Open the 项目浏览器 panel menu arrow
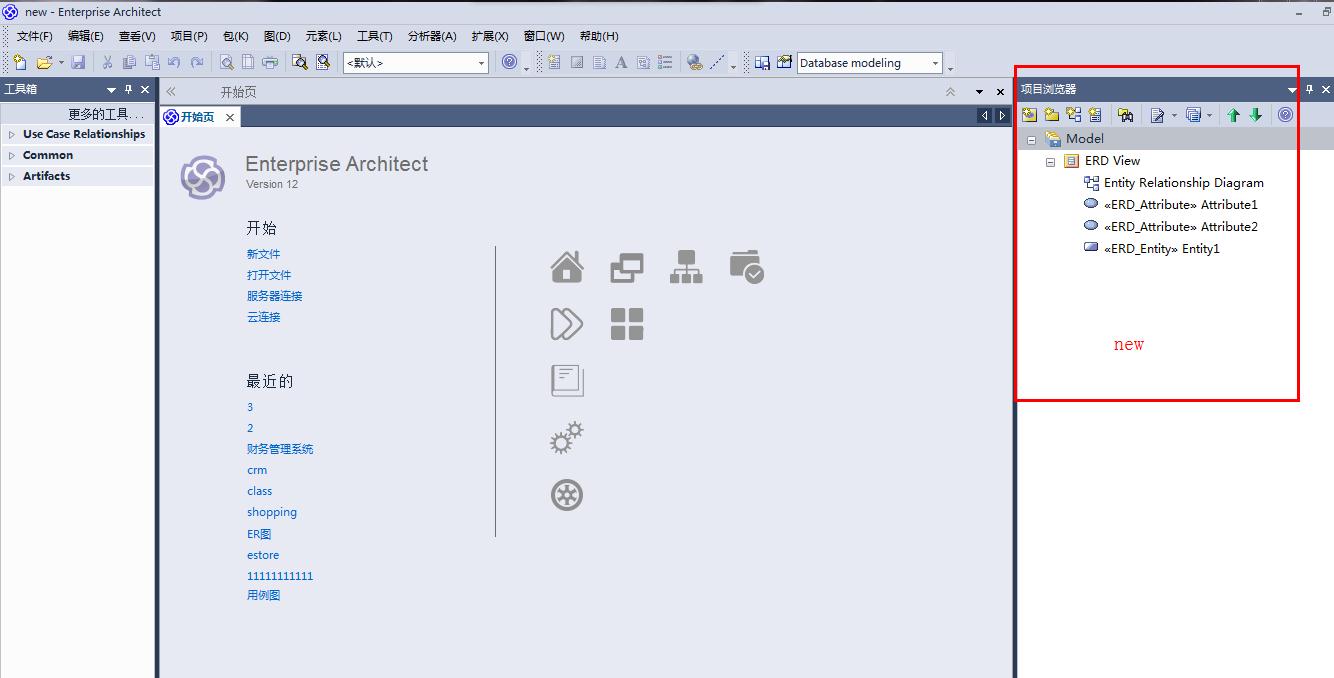1334x678 pixels. pyautogui.click(x=1292, y=90)
